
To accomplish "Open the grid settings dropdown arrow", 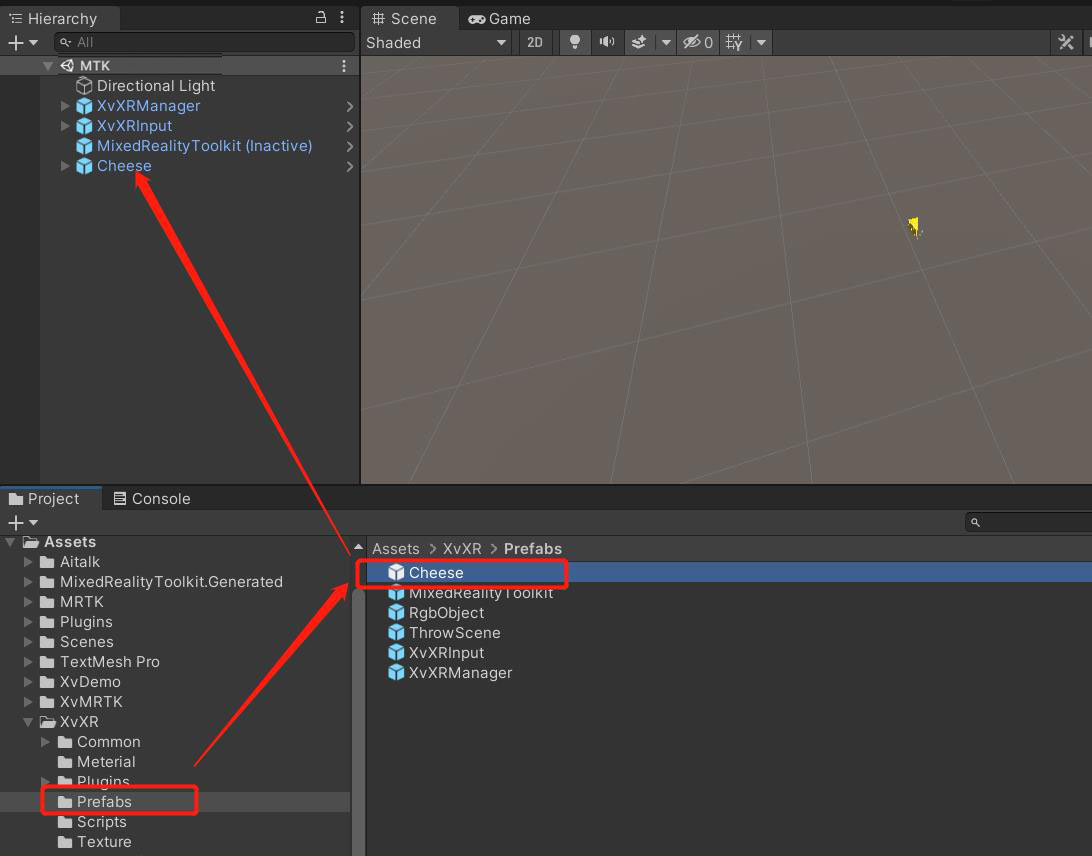I will pos(761,42).
